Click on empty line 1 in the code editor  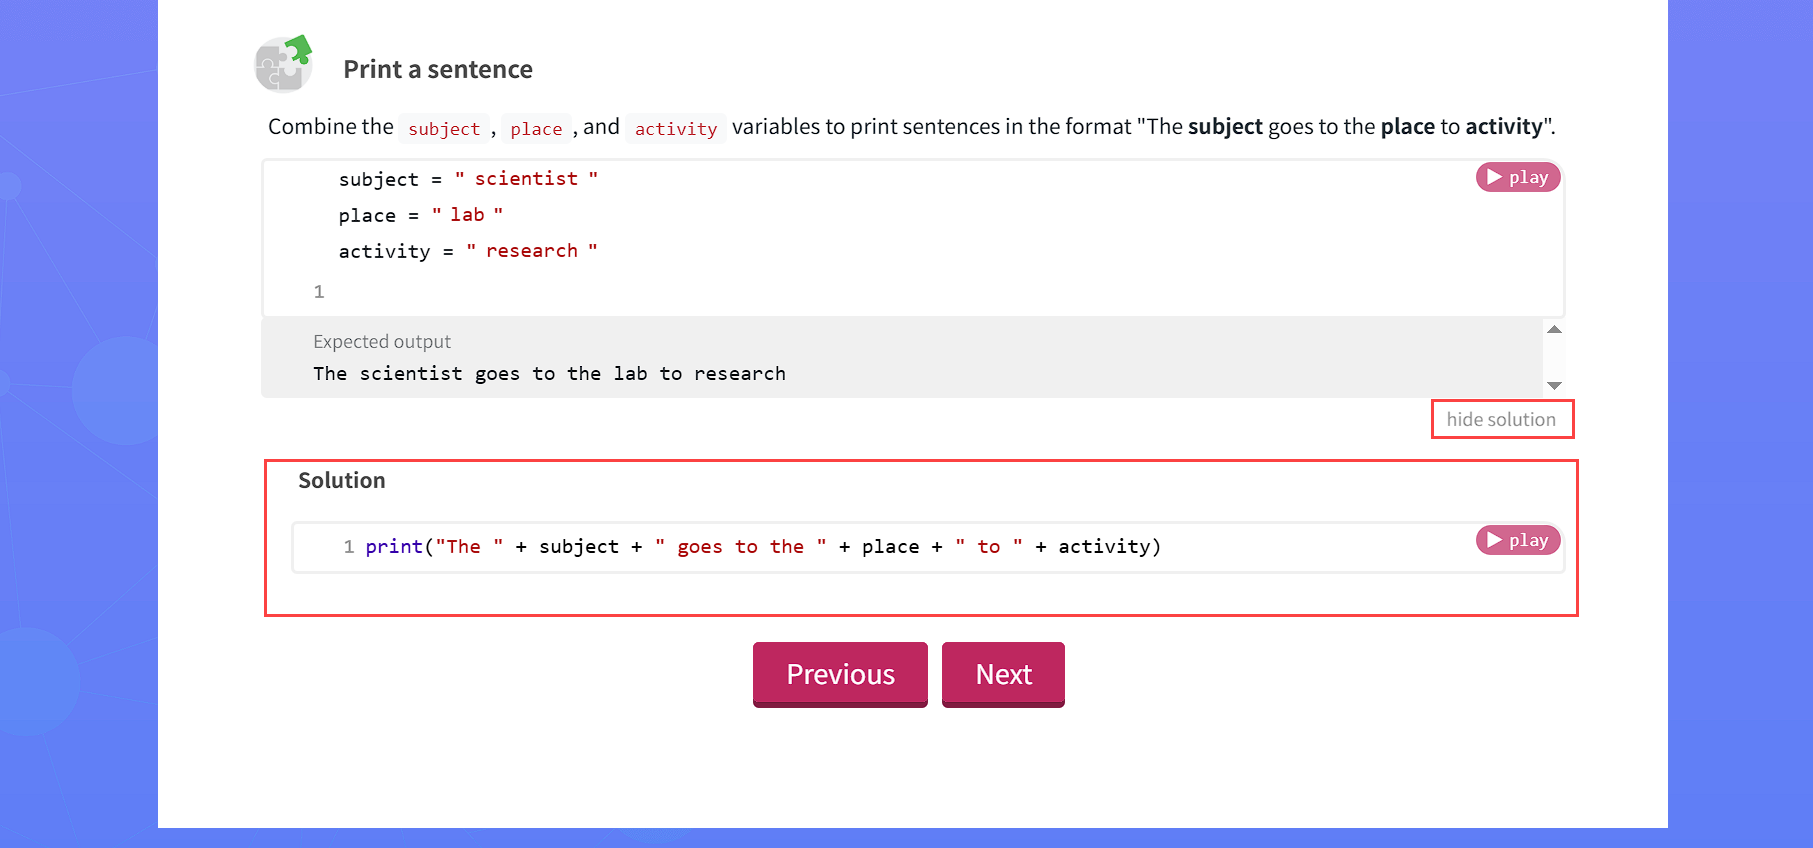pos(913,291)
